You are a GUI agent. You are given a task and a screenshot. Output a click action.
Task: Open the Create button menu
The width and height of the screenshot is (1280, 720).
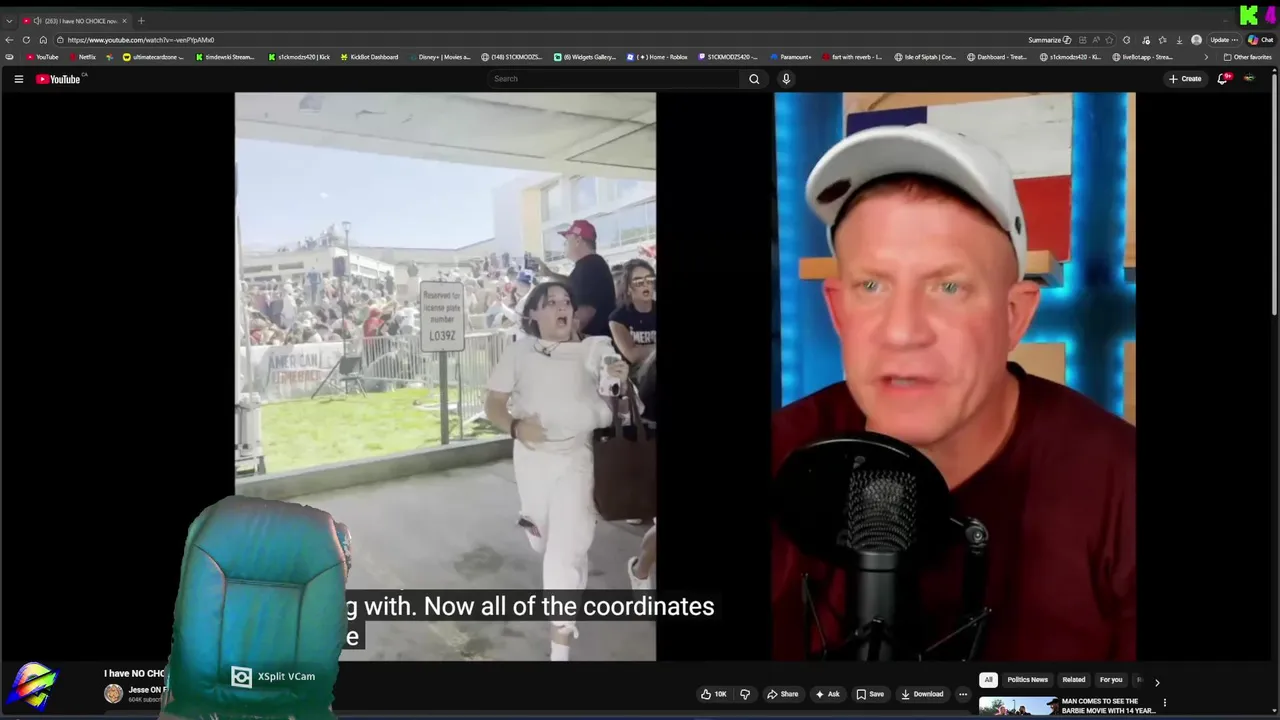1185,79
